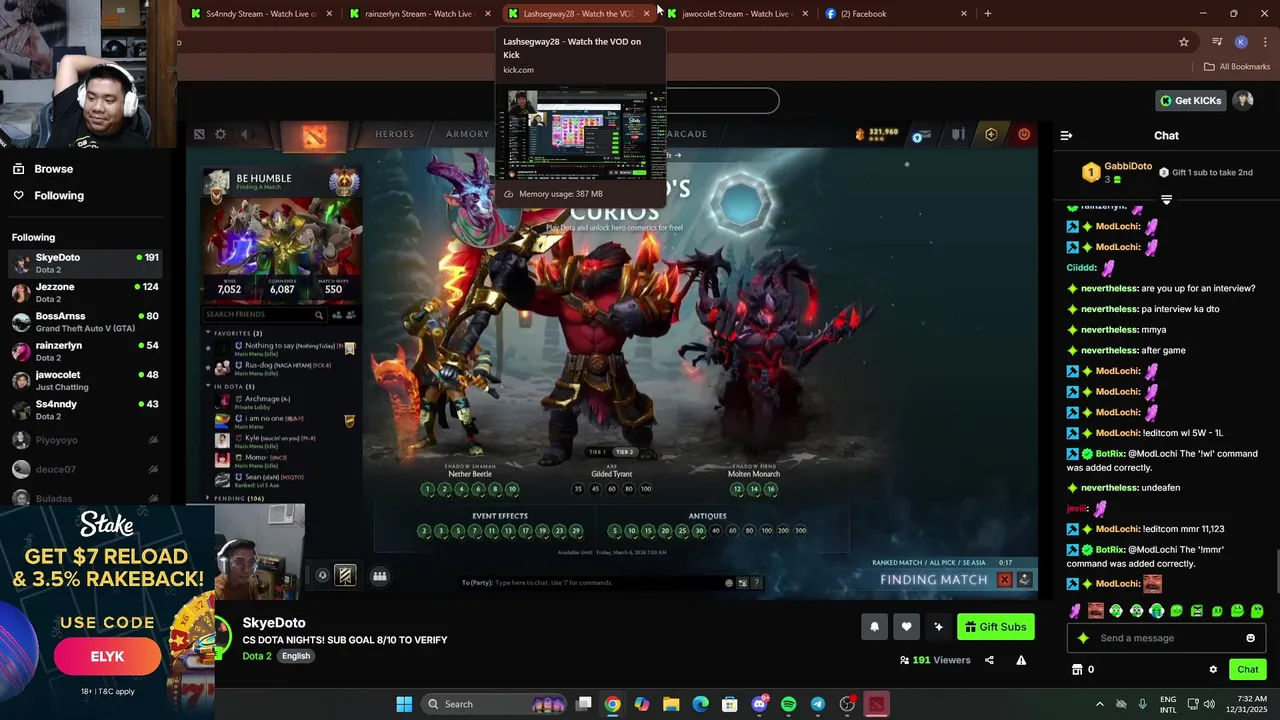Click the English language tag

point(295,656)
